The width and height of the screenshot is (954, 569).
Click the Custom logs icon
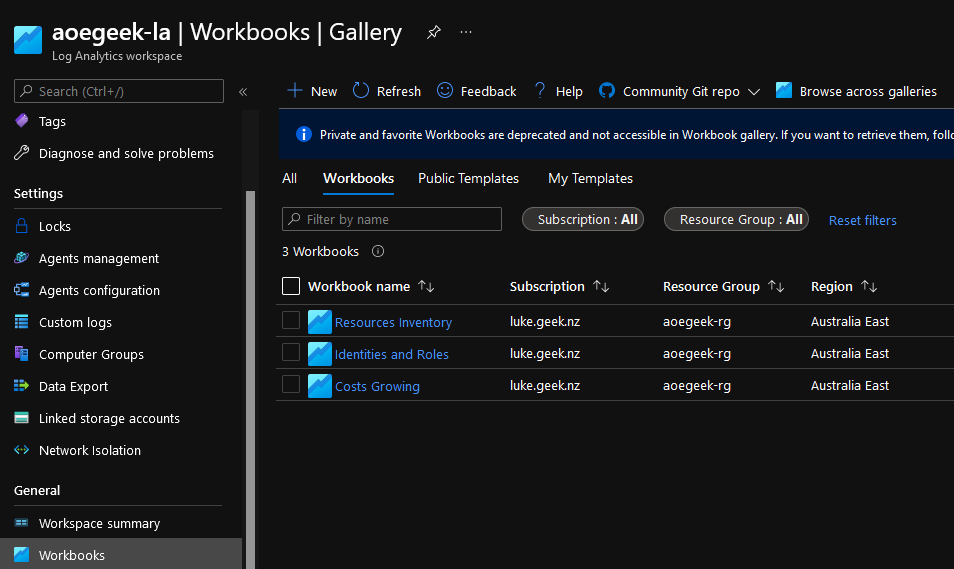click(x=21, y=322)
